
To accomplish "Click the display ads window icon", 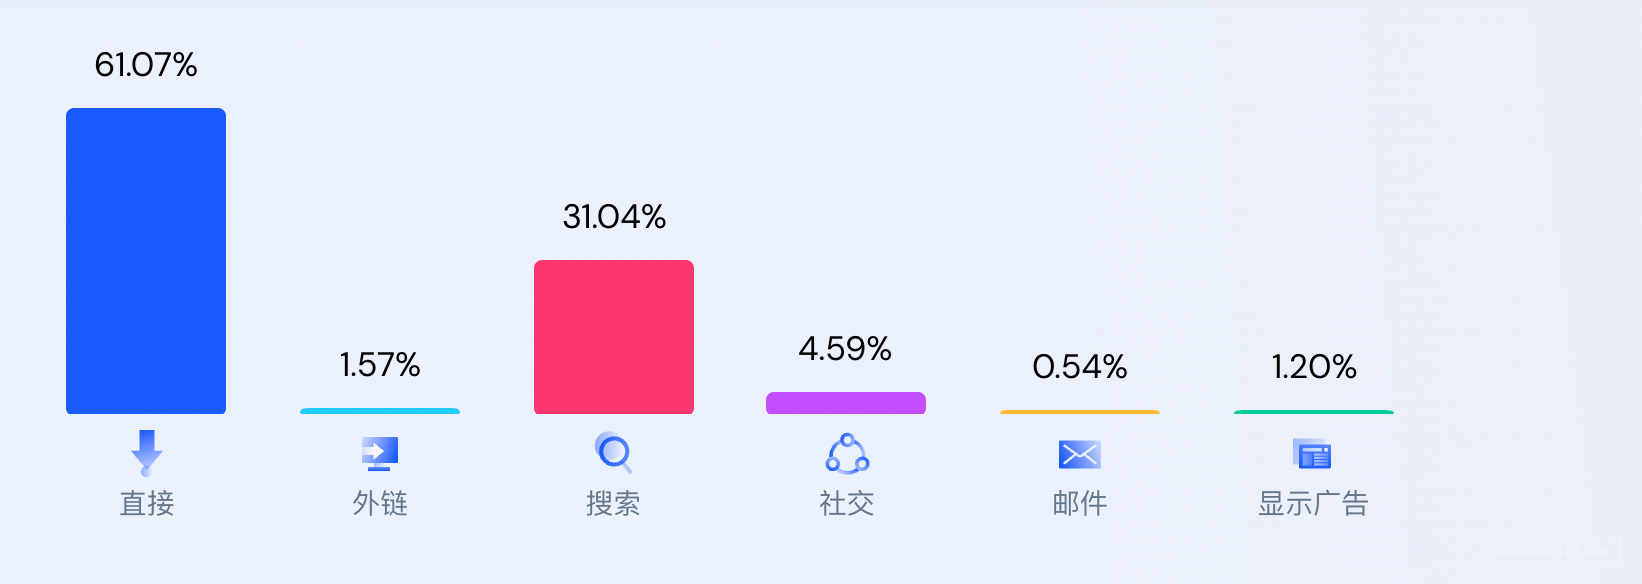I will pos(1313,454).
